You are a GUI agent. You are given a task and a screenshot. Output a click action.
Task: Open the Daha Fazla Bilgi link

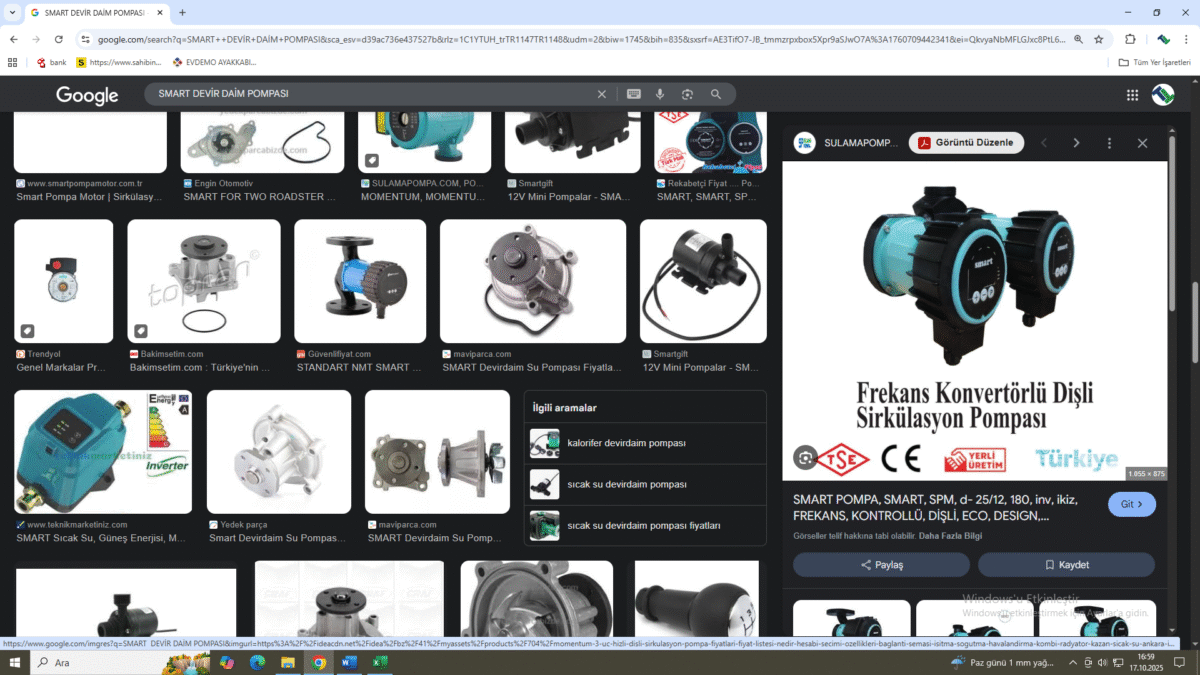click(951, 536)
